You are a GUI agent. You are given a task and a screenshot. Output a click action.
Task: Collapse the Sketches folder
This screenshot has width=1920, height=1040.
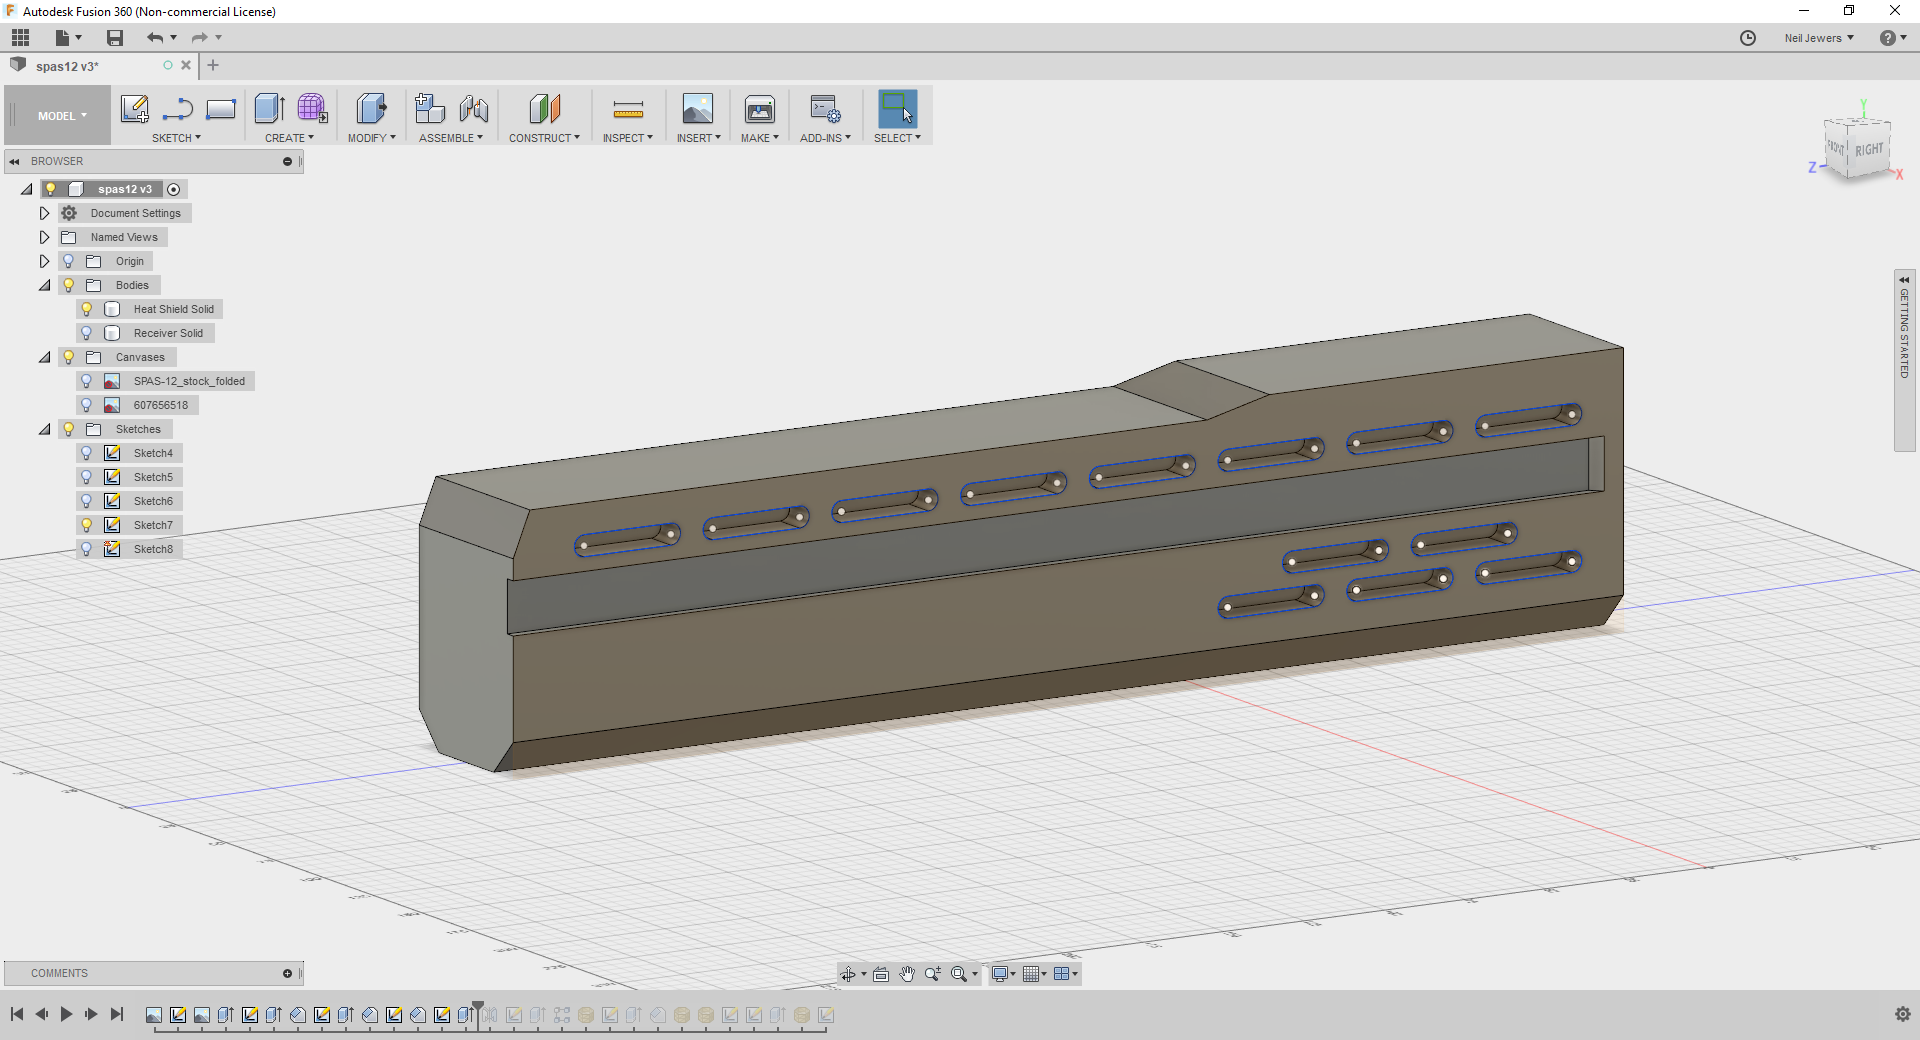[44, 429]
